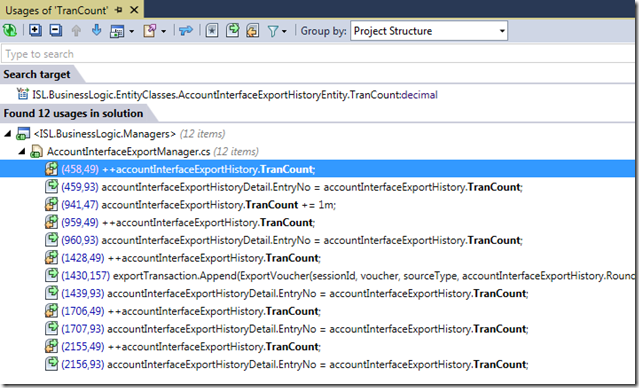Close the Usages of 'TranCount' tab
This screenshot has height=388, width=639.
(x=134, y=10)
